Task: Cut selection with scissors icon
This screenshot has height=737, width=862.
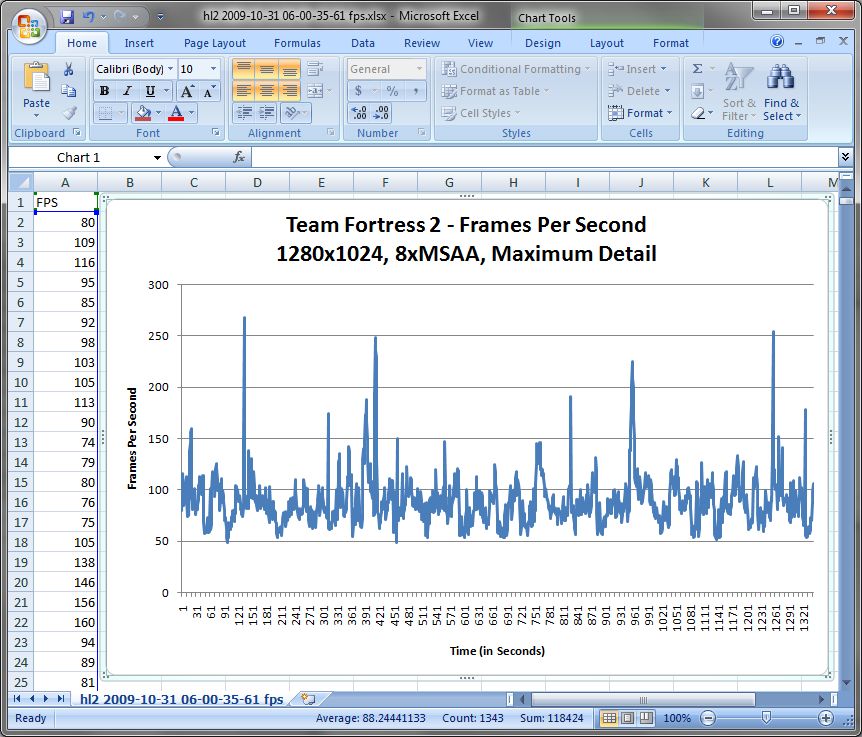Action: click(x=69, y=69)
